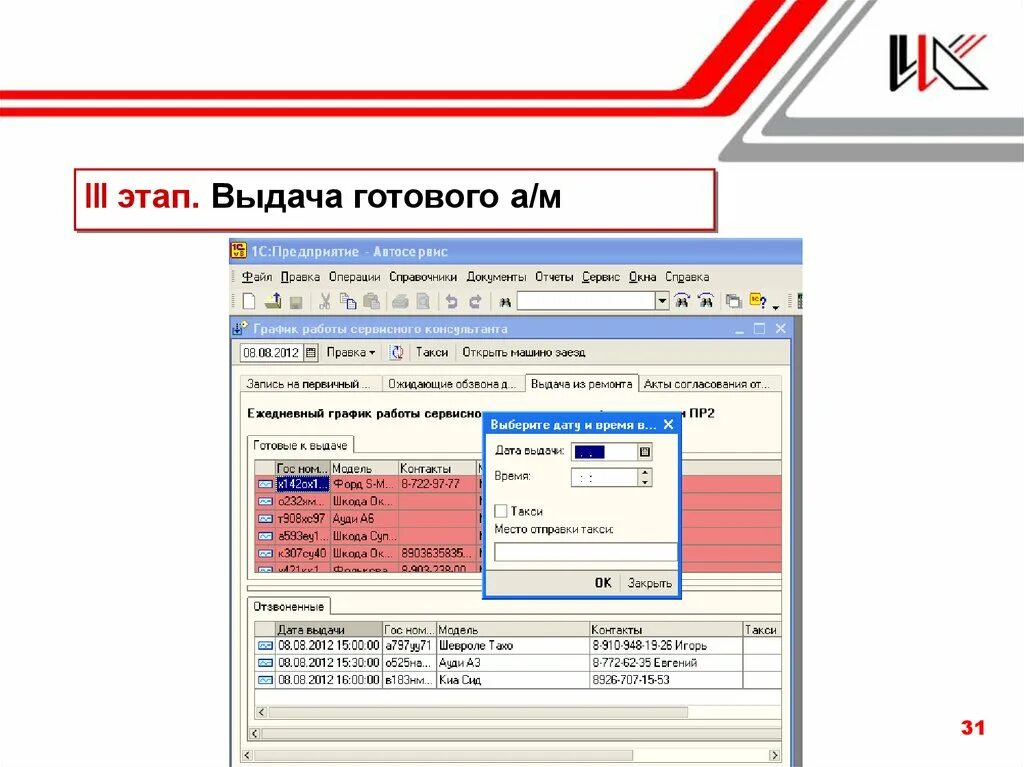Open calendar next to date 08.08.2012
Screen dimensions: 1024x767
[312, 353]
